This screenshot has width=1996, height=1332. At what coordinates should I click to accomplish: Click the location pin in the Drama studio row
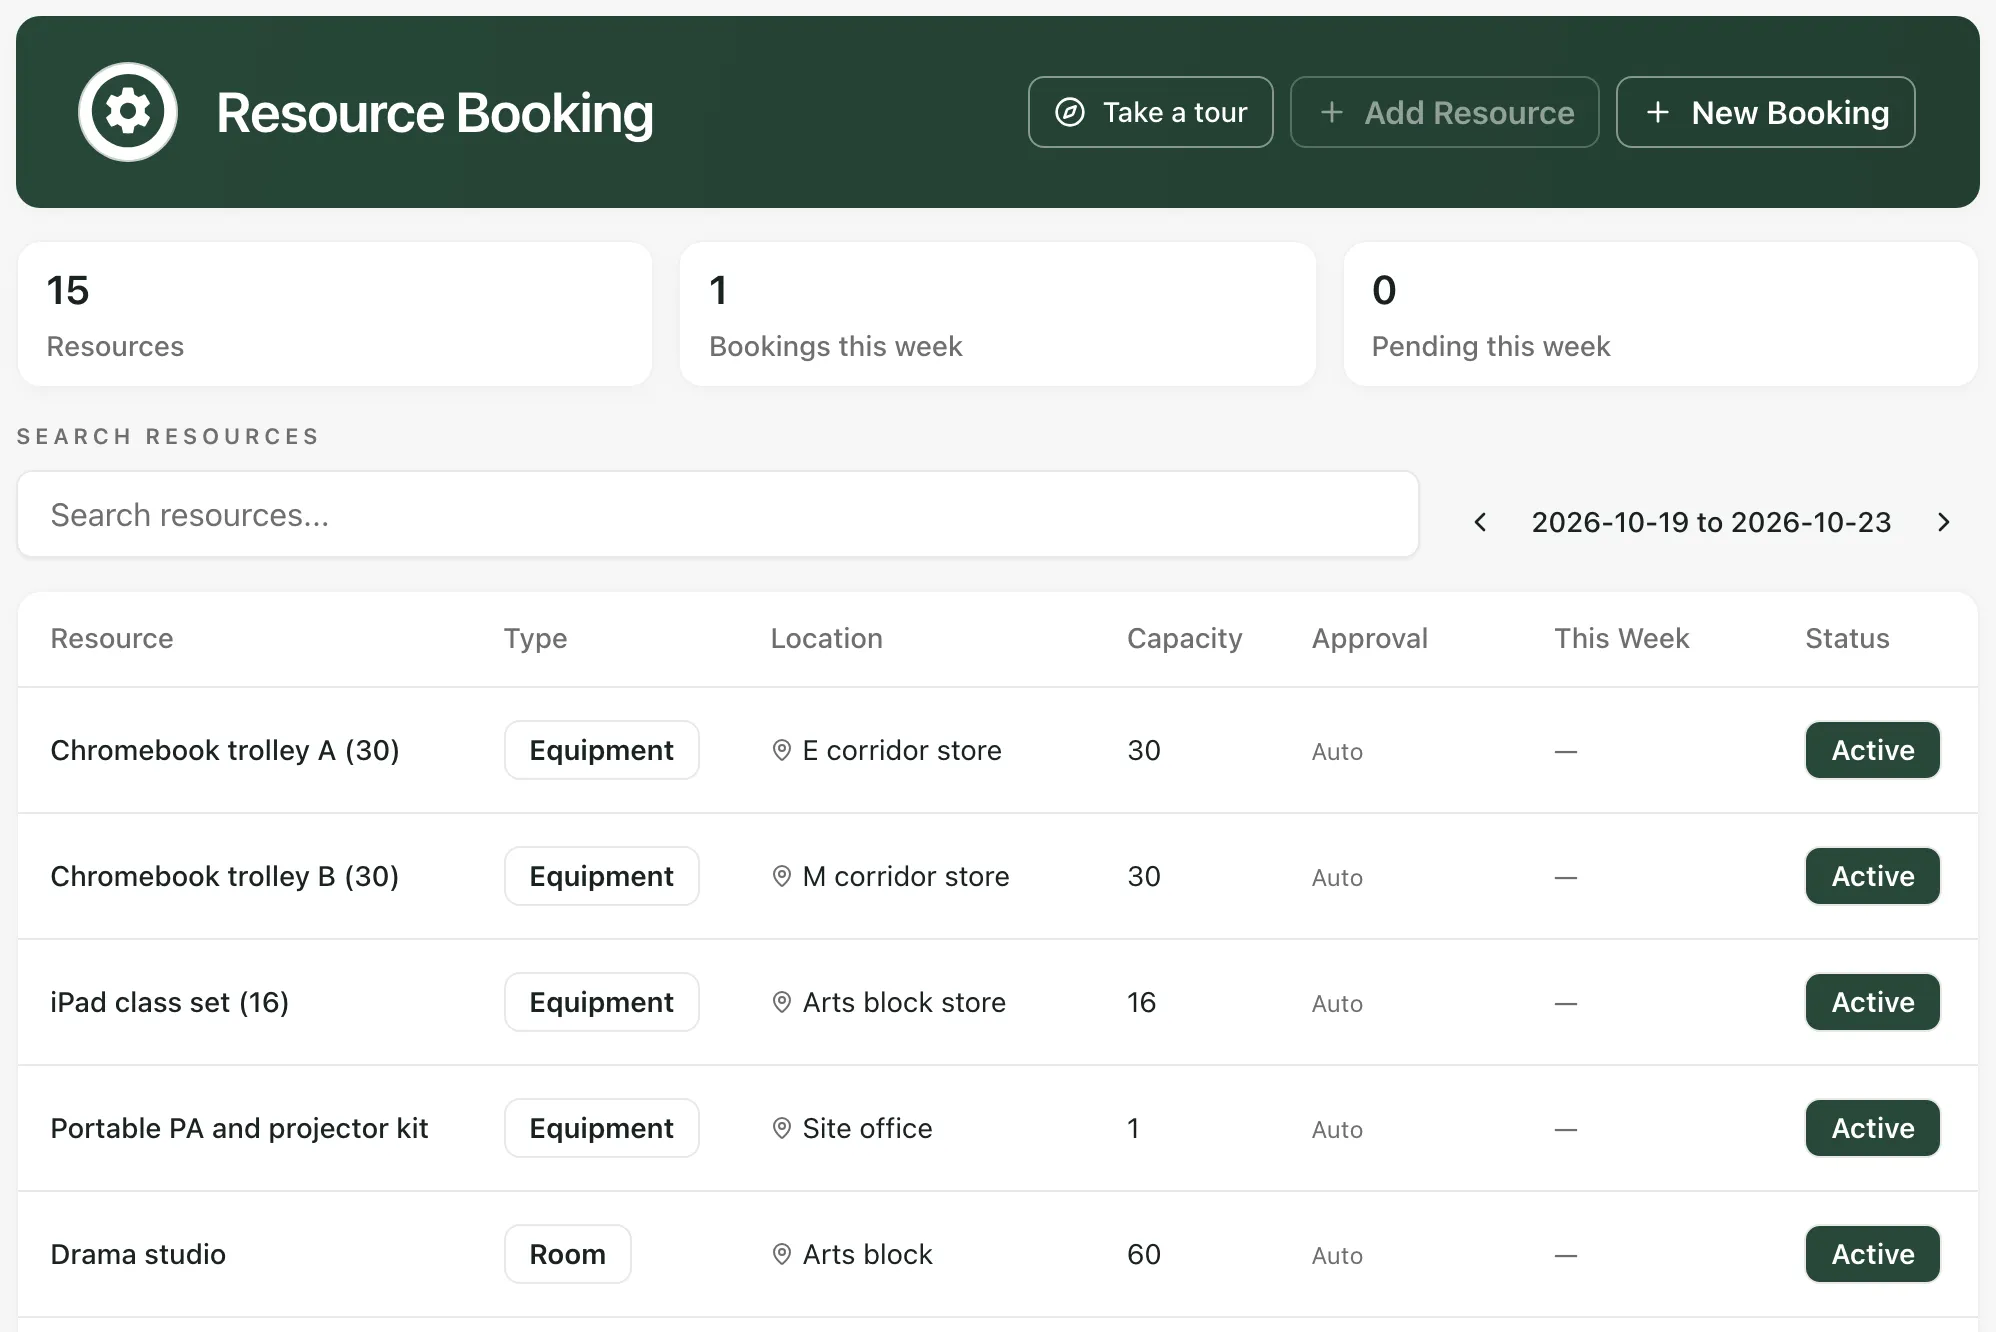(x=782, y=1254)
